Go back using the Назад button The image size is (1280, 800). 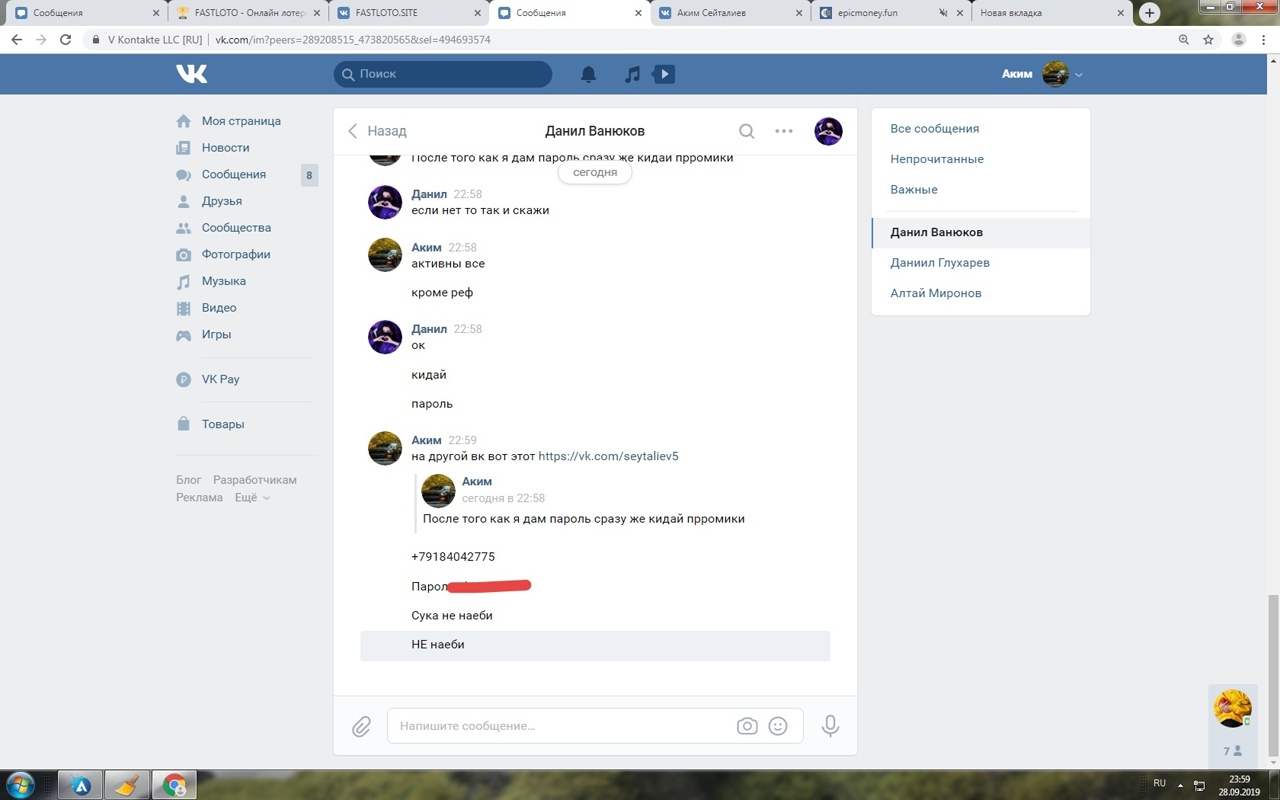click(377, 131)
